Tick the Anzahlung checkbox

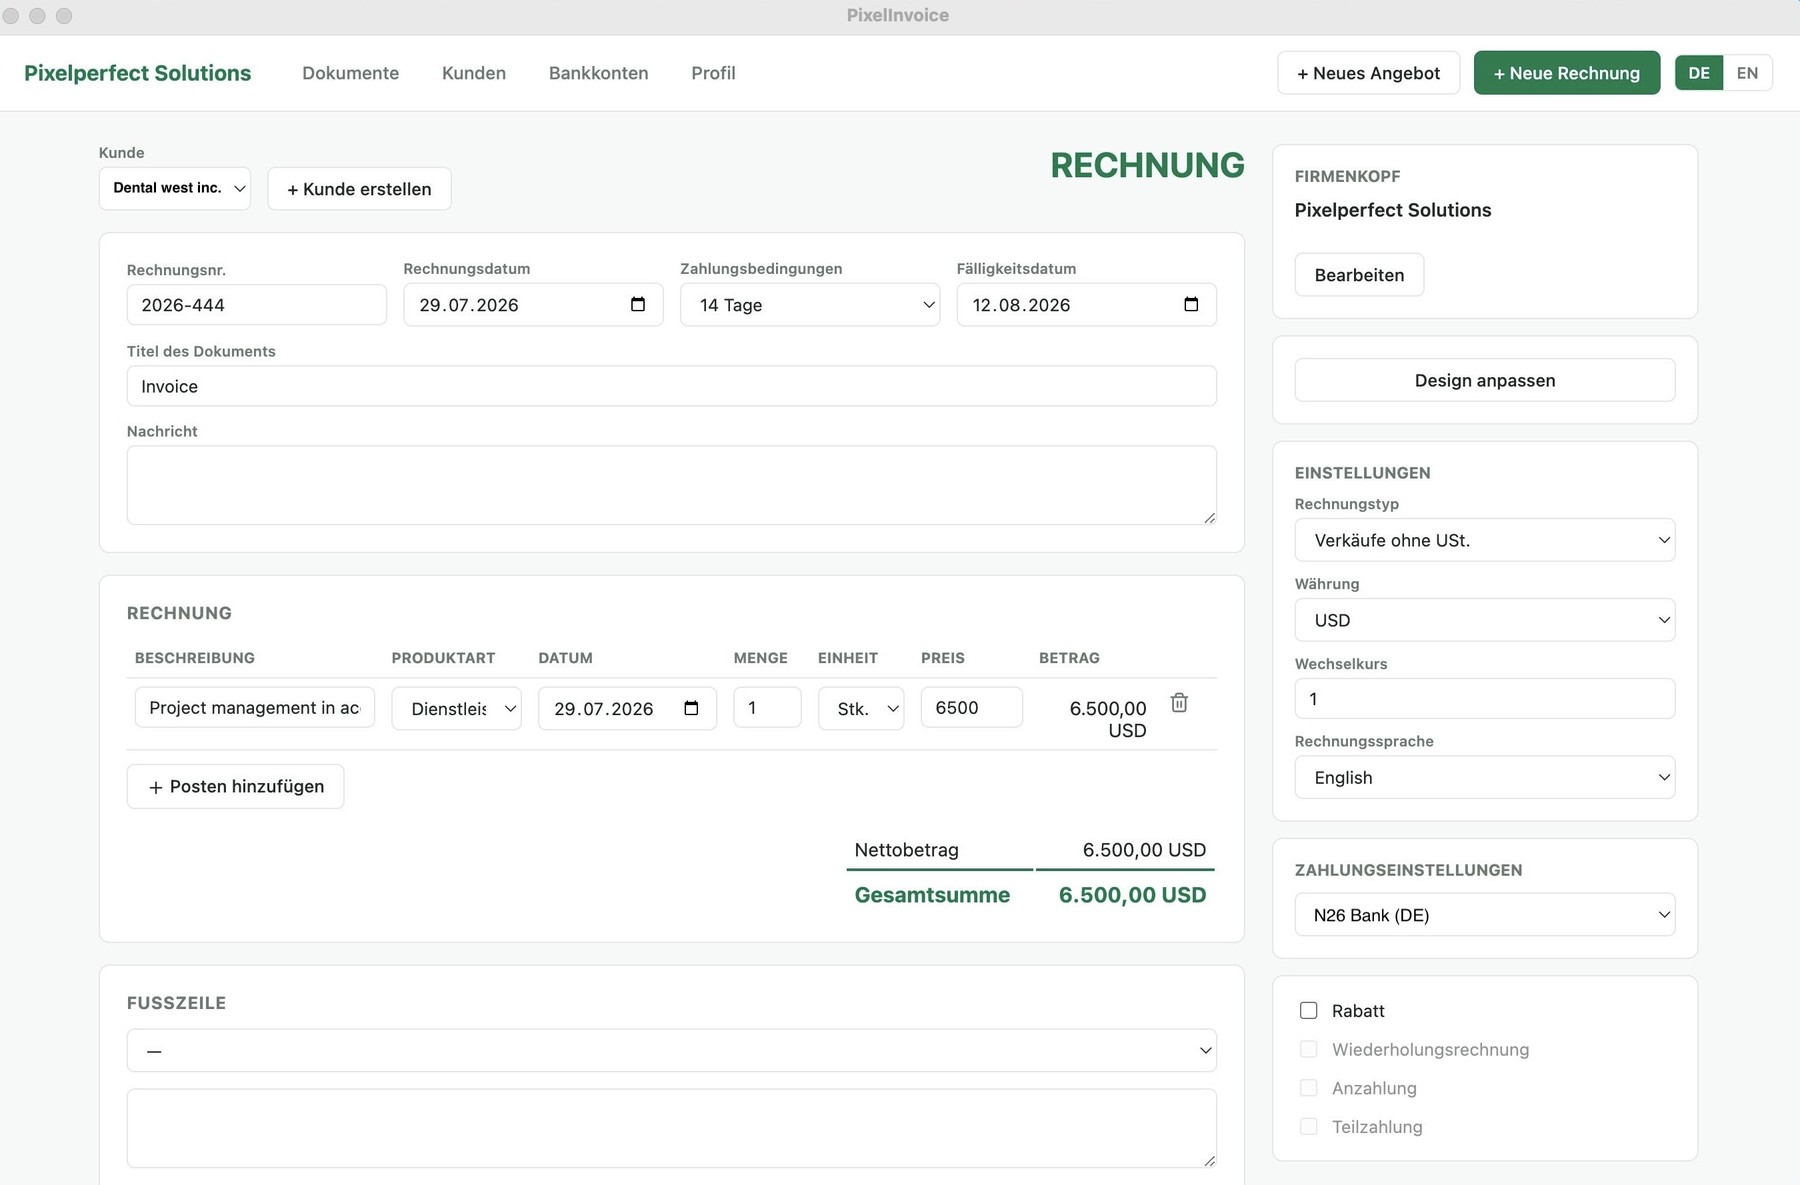(x=1308, y=1087)
